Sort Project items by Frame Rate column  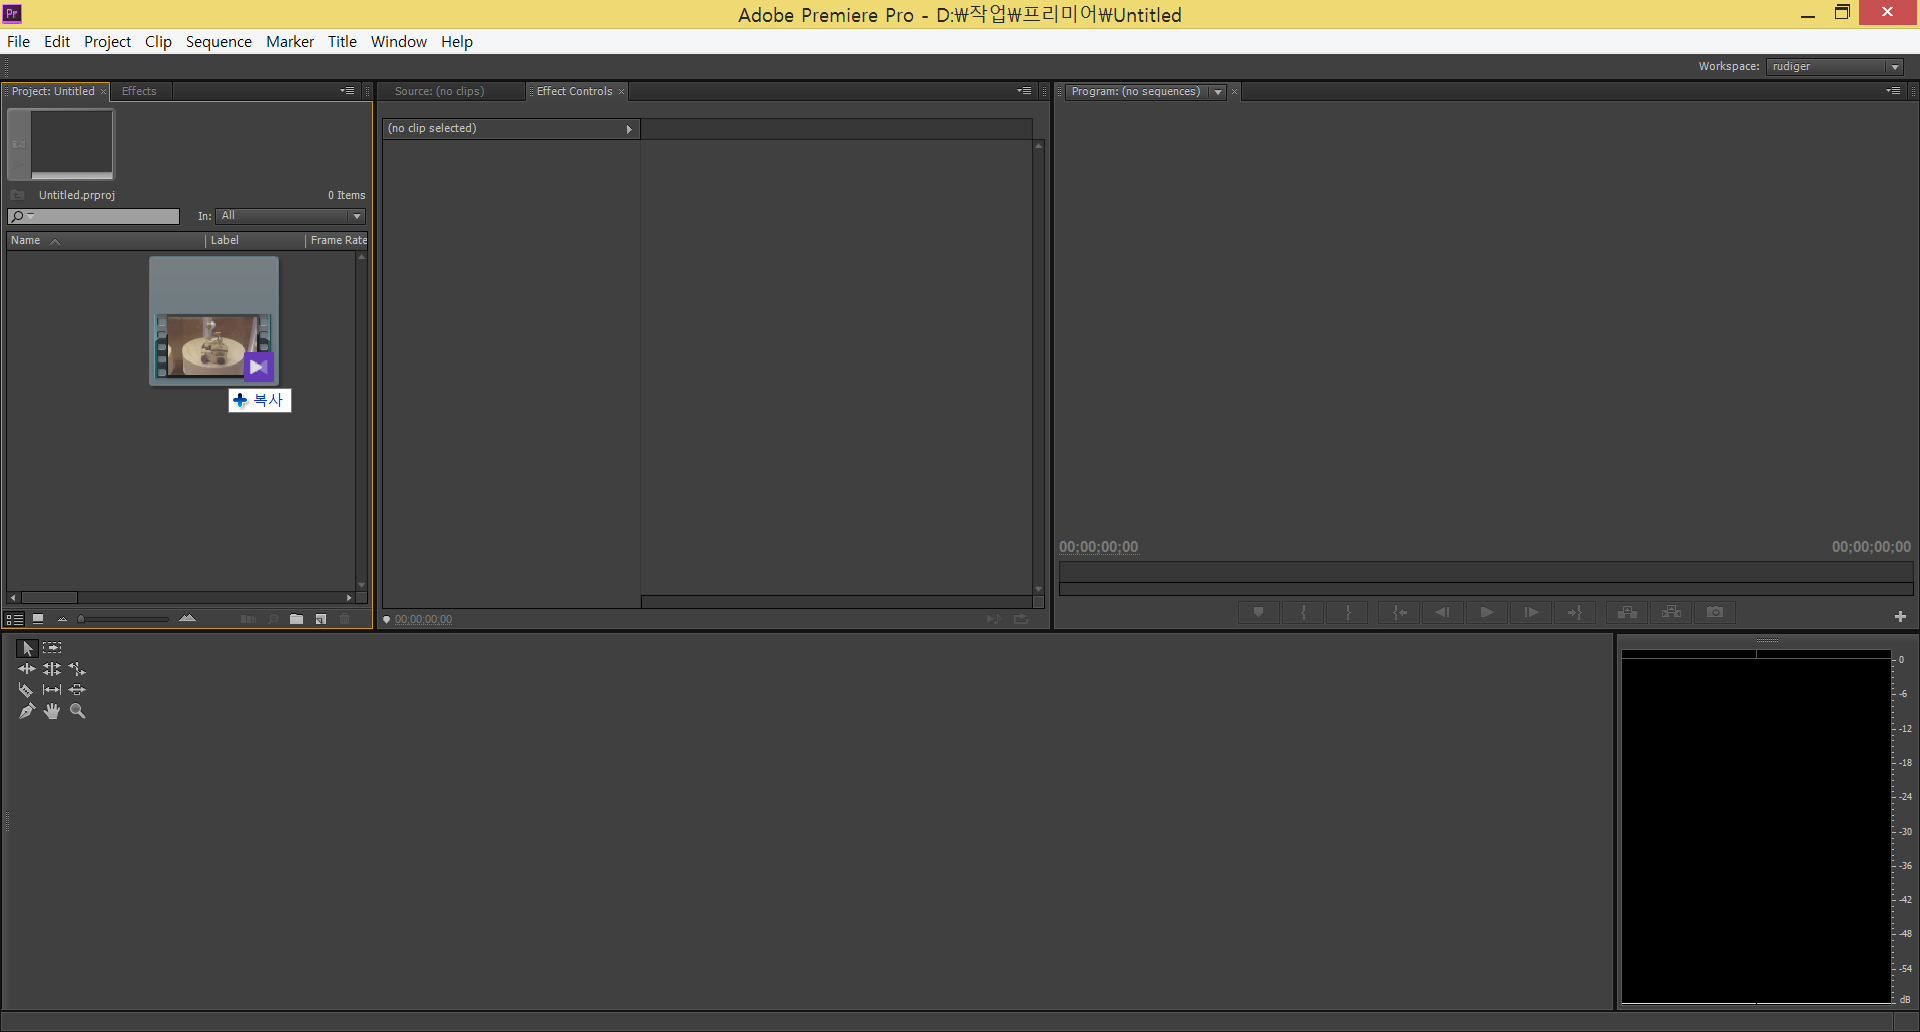click(x=337, y=240)
